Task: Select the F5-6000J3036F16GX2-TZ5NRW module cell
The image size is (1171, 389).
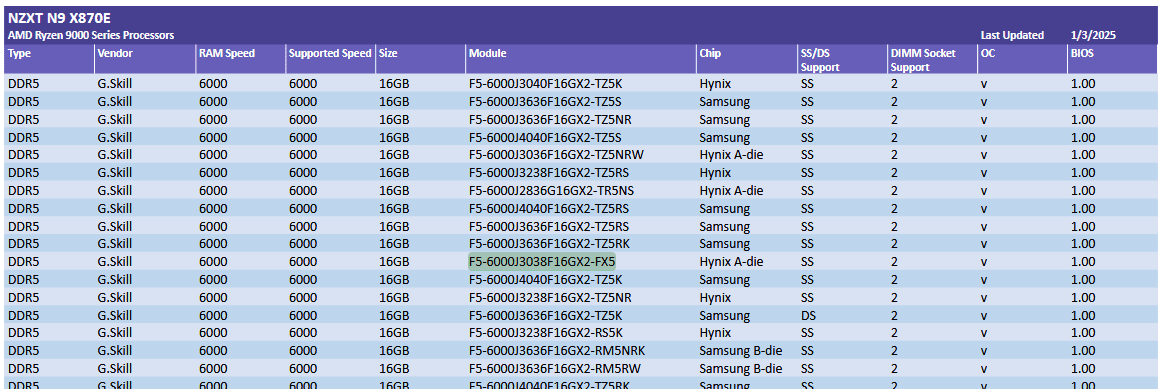Action: (556, 155)
